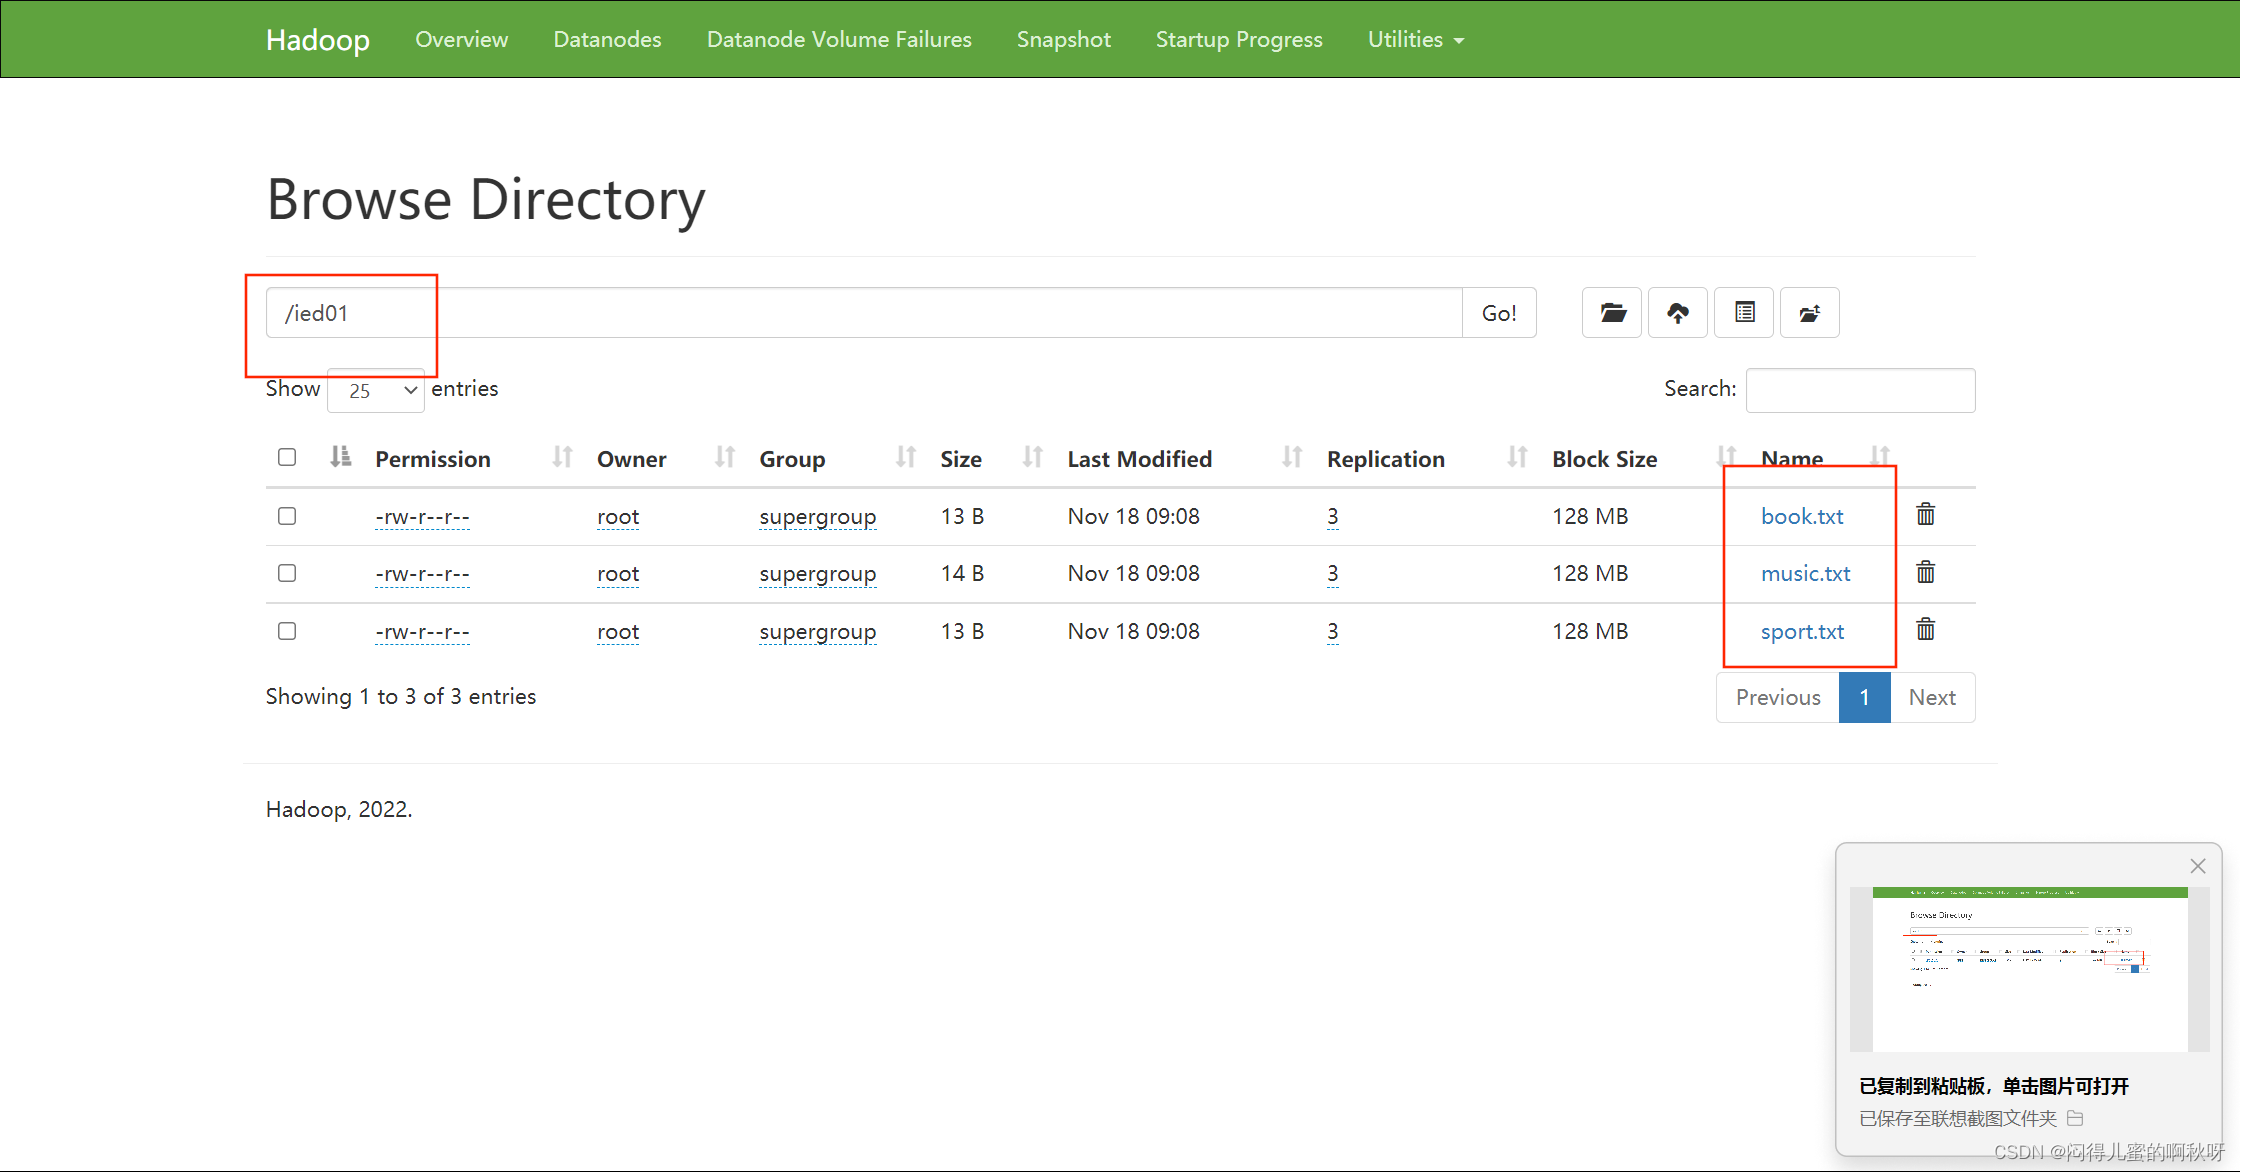Image resolution: width=2241 pixels, height=1172 pixels.
Task: Sort table by the Size column
Action: tap(961, 459)
